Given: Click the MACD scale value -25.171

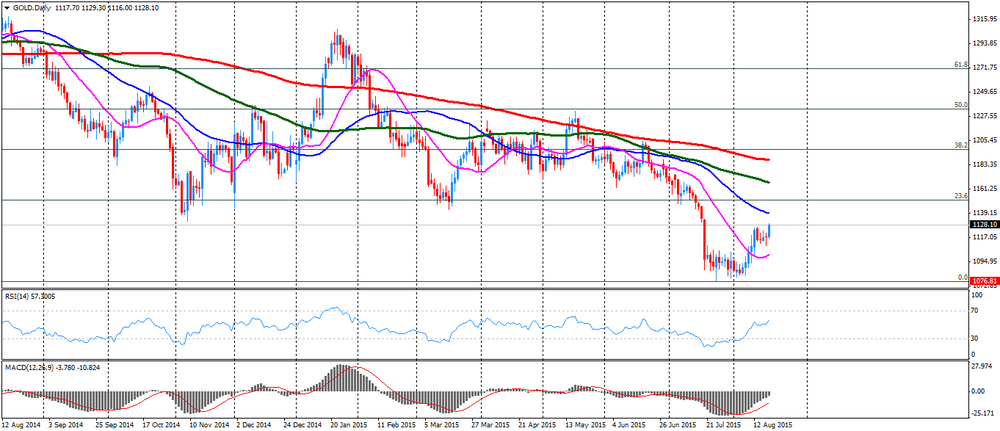Looking at the screenshot, I should pos(983,411).
